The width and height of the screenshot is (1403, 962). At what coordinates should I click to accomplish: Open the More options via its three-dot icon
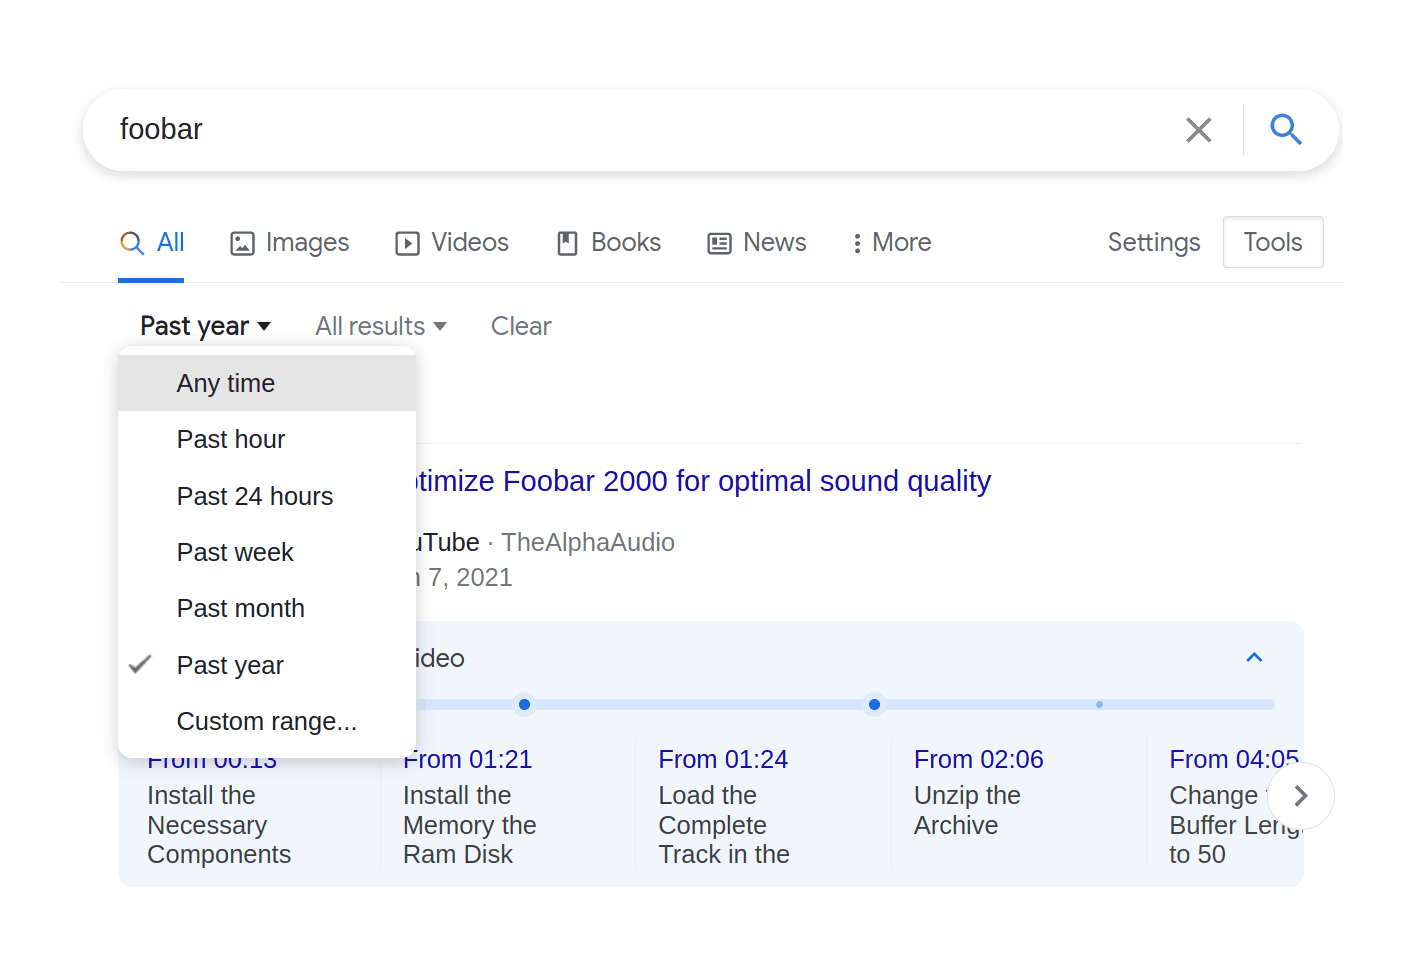coord(856,242)
